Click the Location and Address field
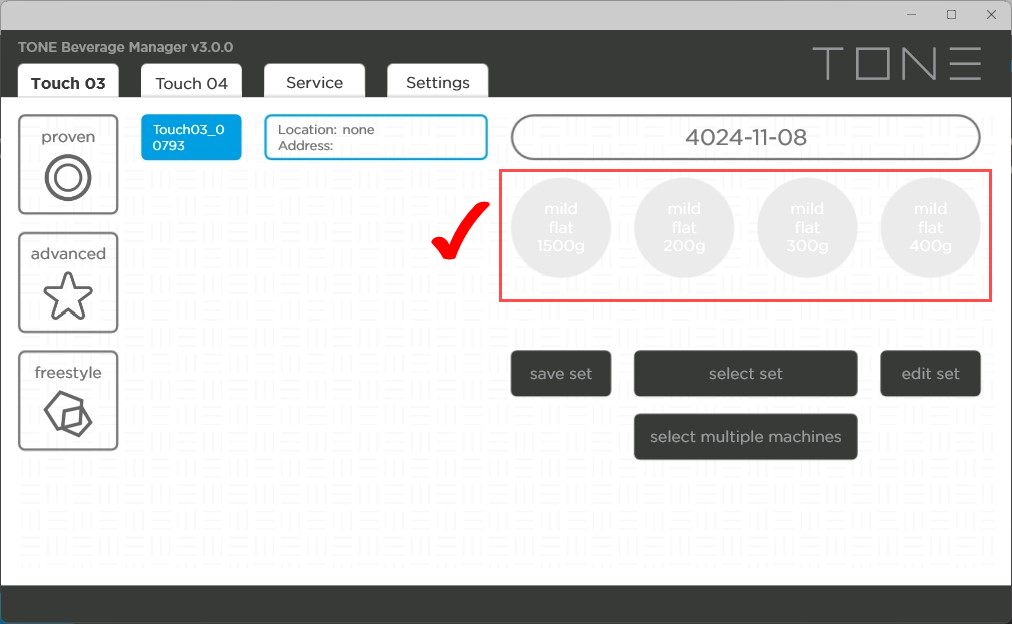Image resolution: width=1012 pixels, height=624 pixels. [x=376, y=137]
